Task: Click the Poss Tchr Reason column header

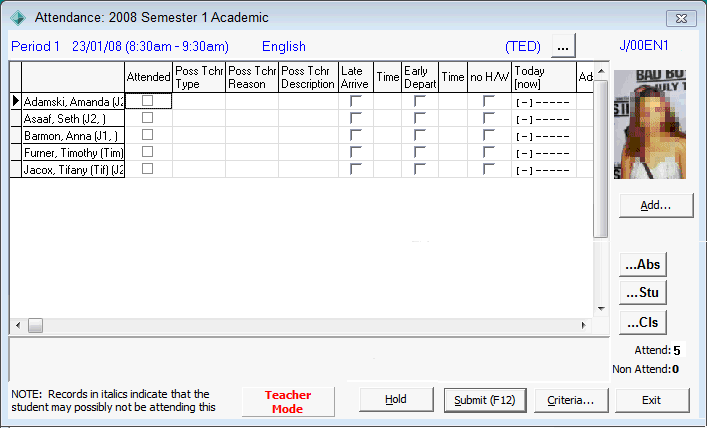Action: point(252,77)
